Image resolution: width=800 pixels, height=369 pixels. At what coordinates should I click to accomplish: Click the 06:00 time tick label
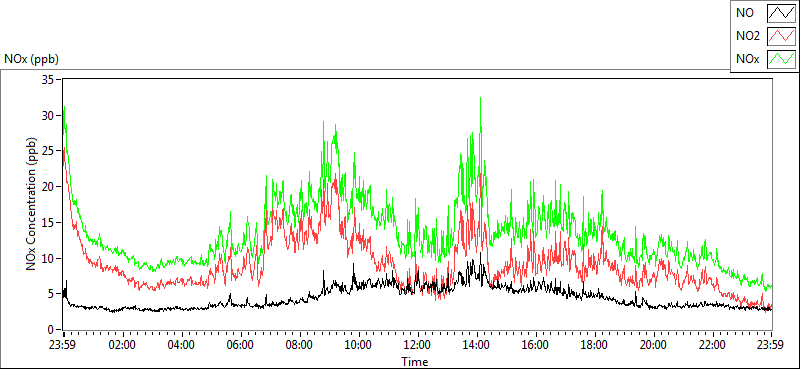[240, 345]
